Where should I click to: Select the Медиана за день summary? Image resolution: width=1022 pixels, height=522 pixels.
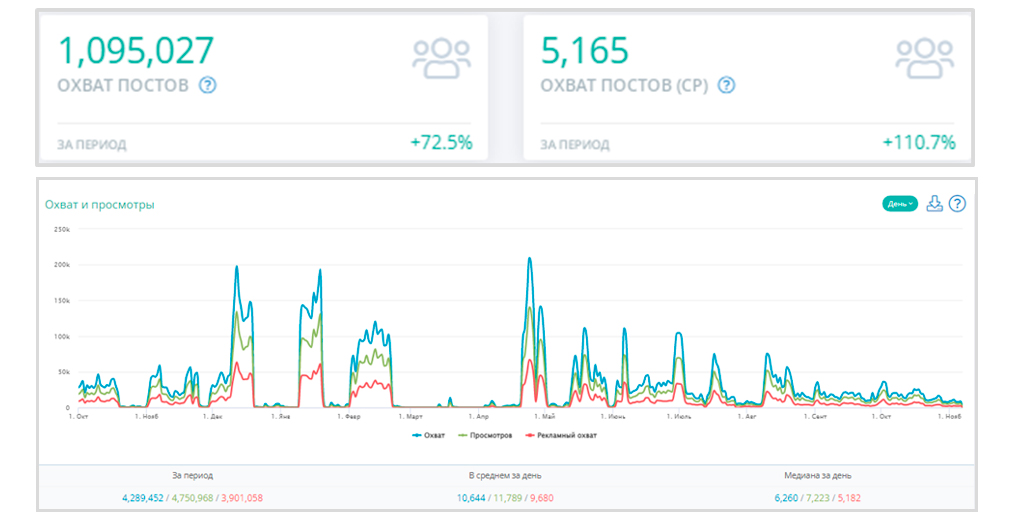coord(818,476)
